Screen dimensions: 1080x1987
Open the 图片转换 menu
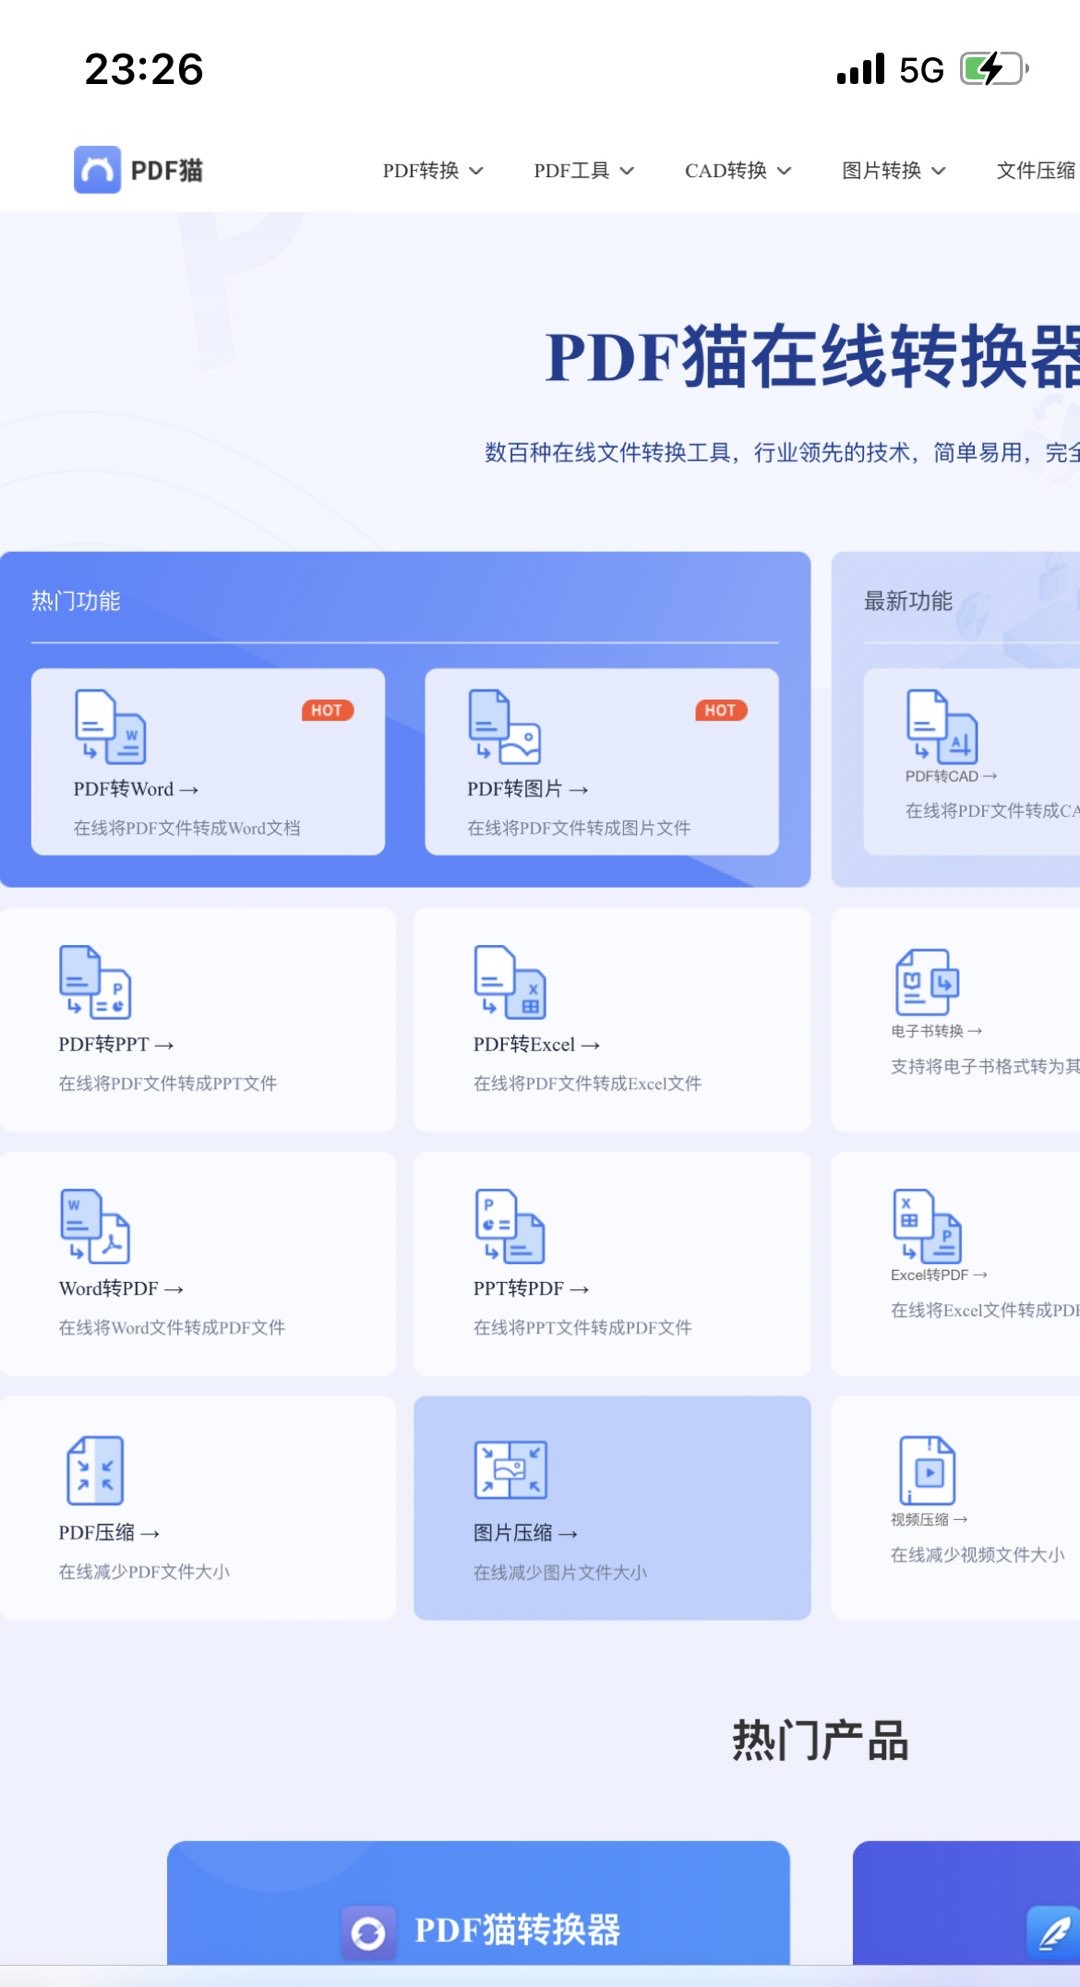pos(894,171)
